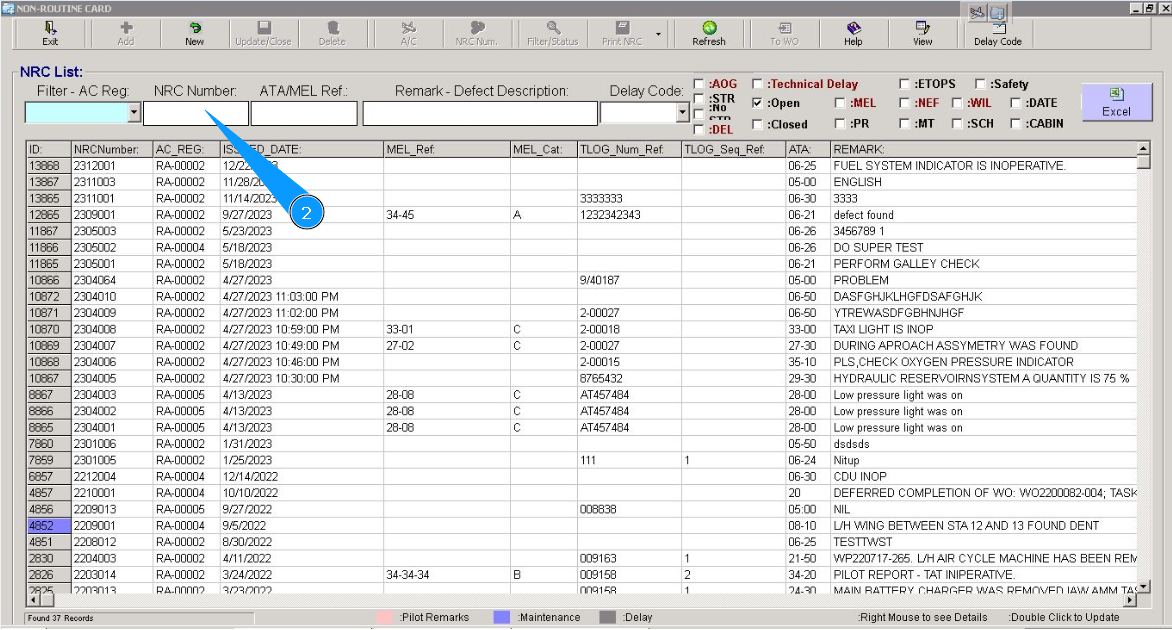Check the :Safety checkbox
The width and height of the screenshot is (1172, 630).
981,84
